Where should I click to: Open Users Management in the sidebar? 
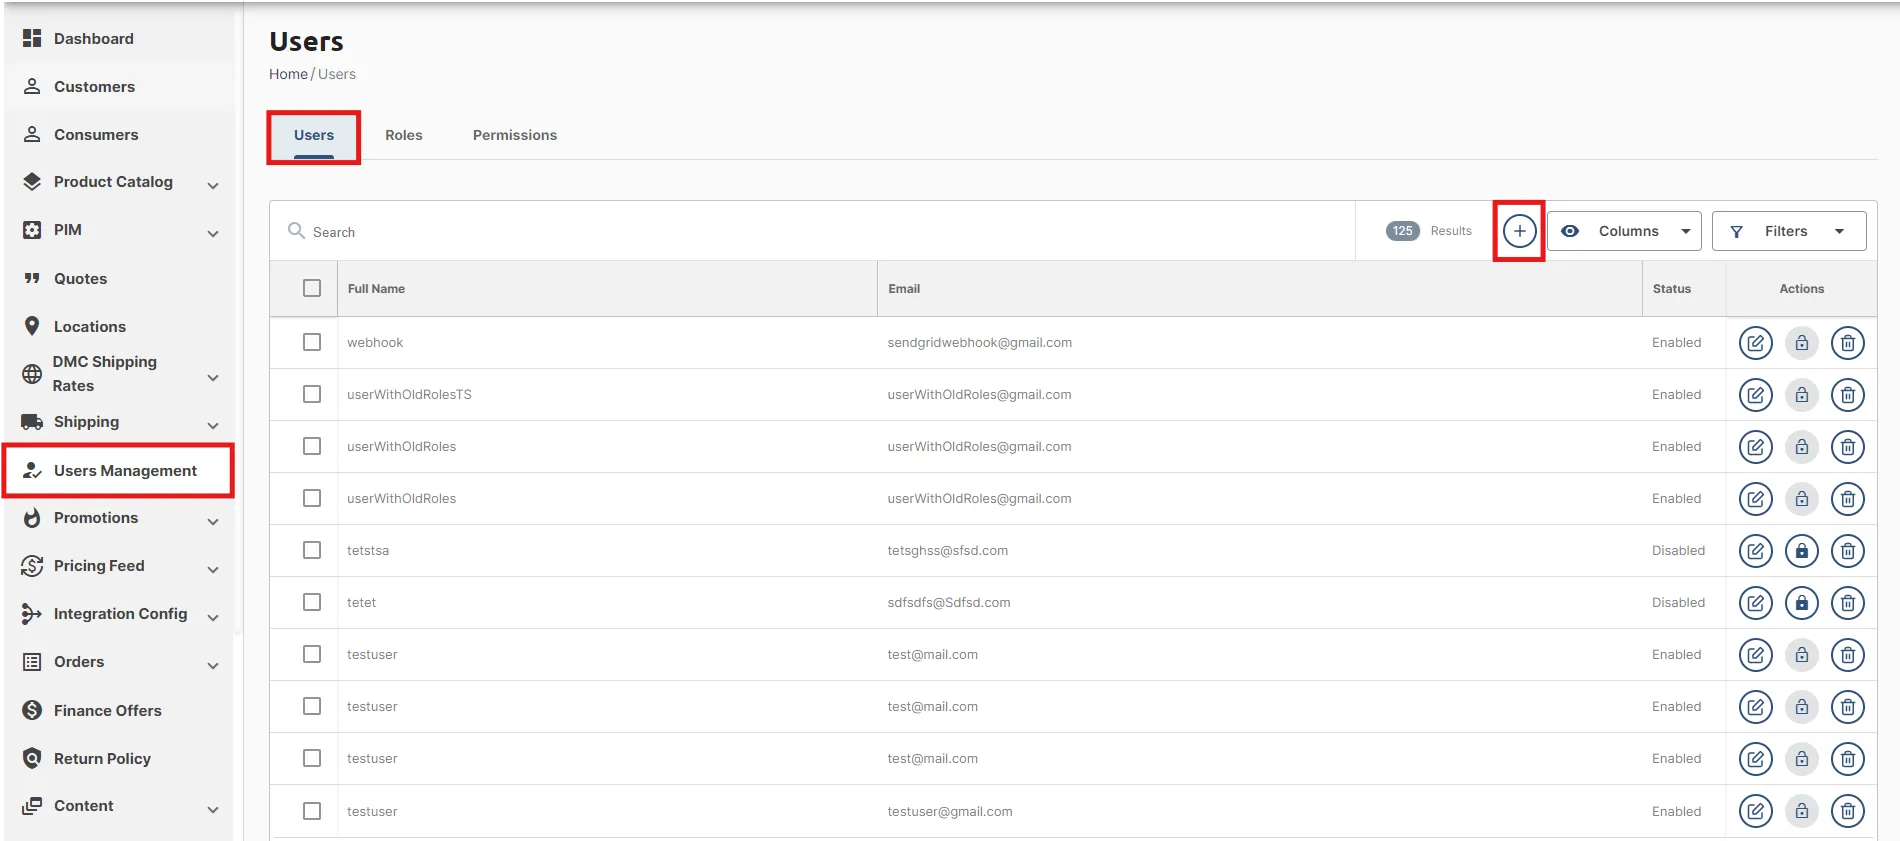[x=118, y=471]
